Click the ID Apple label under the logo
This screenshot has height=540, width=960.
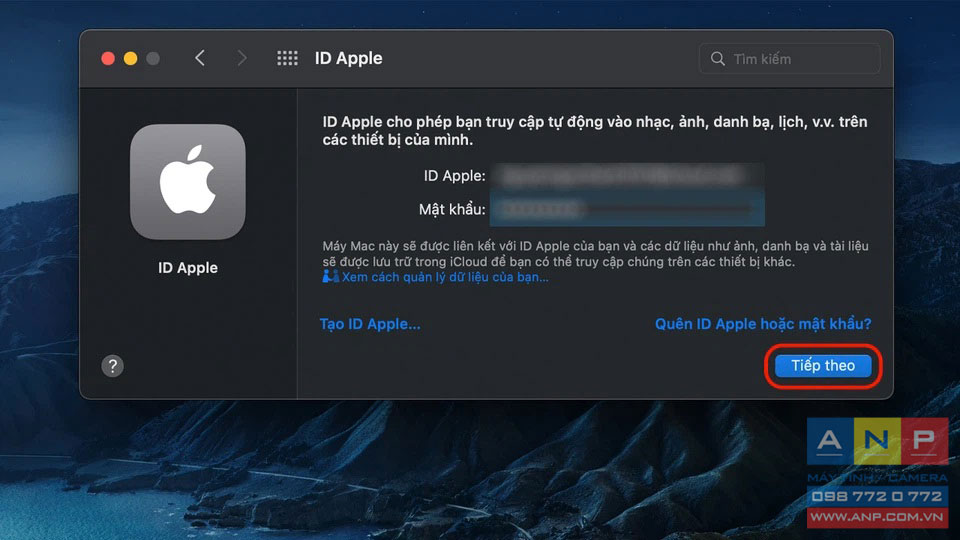pos(188,268)
